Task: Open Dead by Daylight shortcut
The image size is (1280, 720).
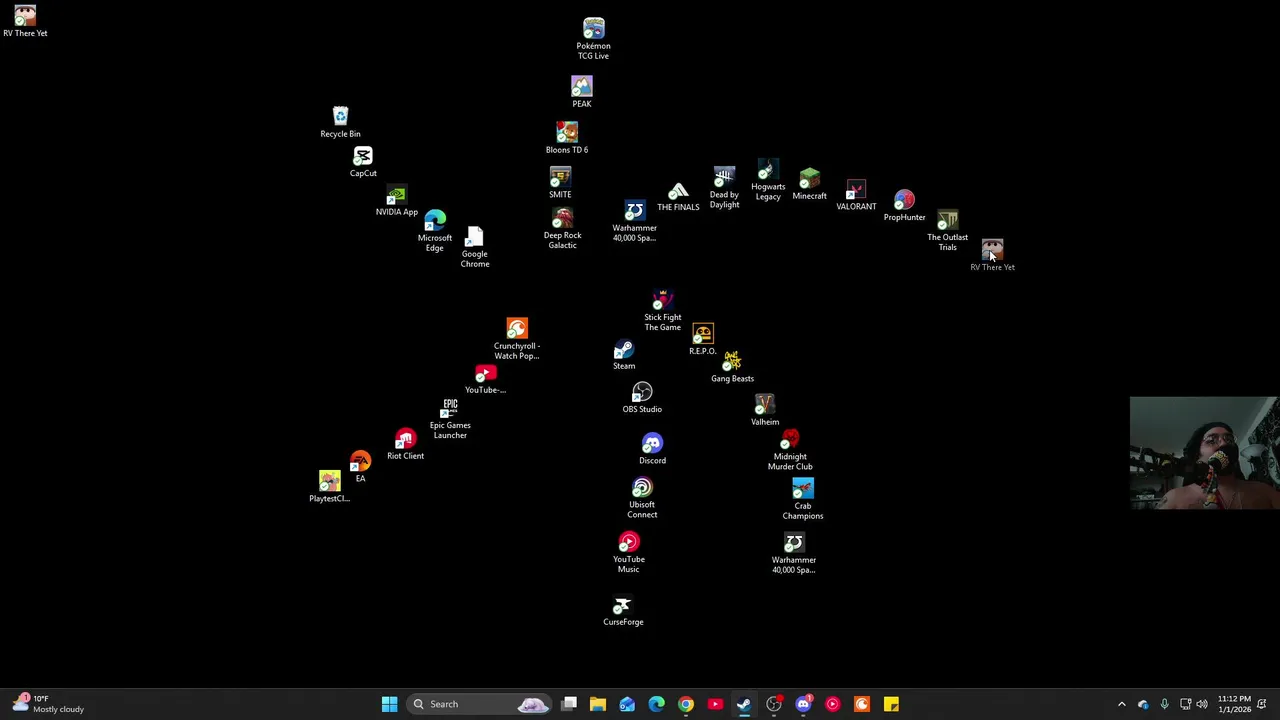Action: 724,188
